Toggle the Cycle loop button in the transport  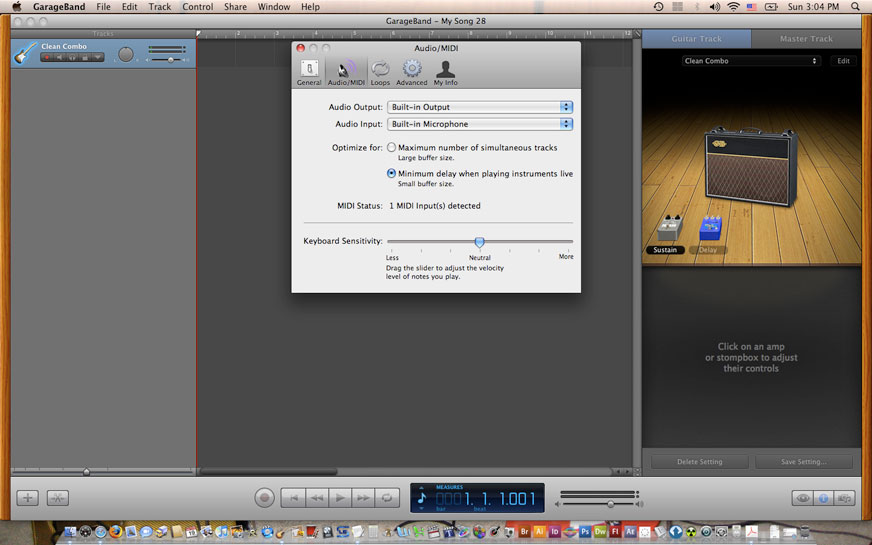[386, 497]
